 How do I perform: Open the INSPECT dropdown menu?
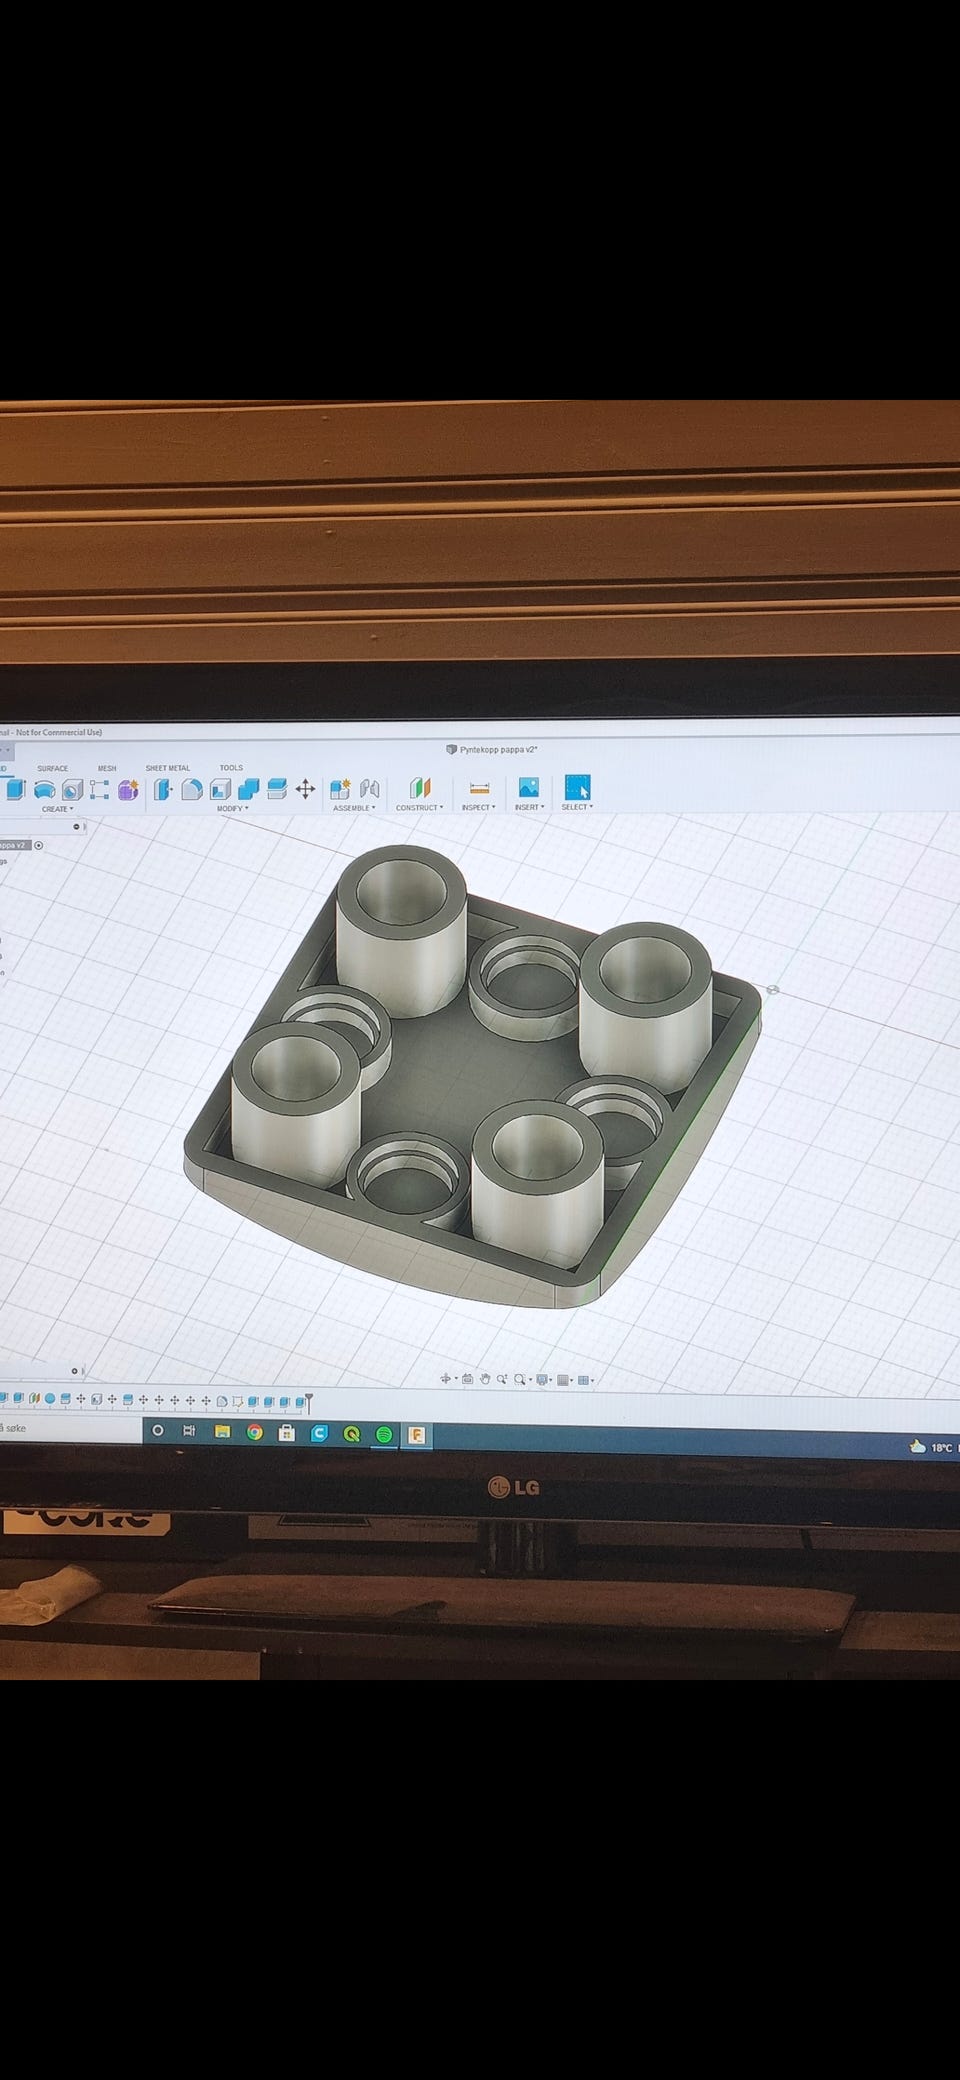pos(478,807)
